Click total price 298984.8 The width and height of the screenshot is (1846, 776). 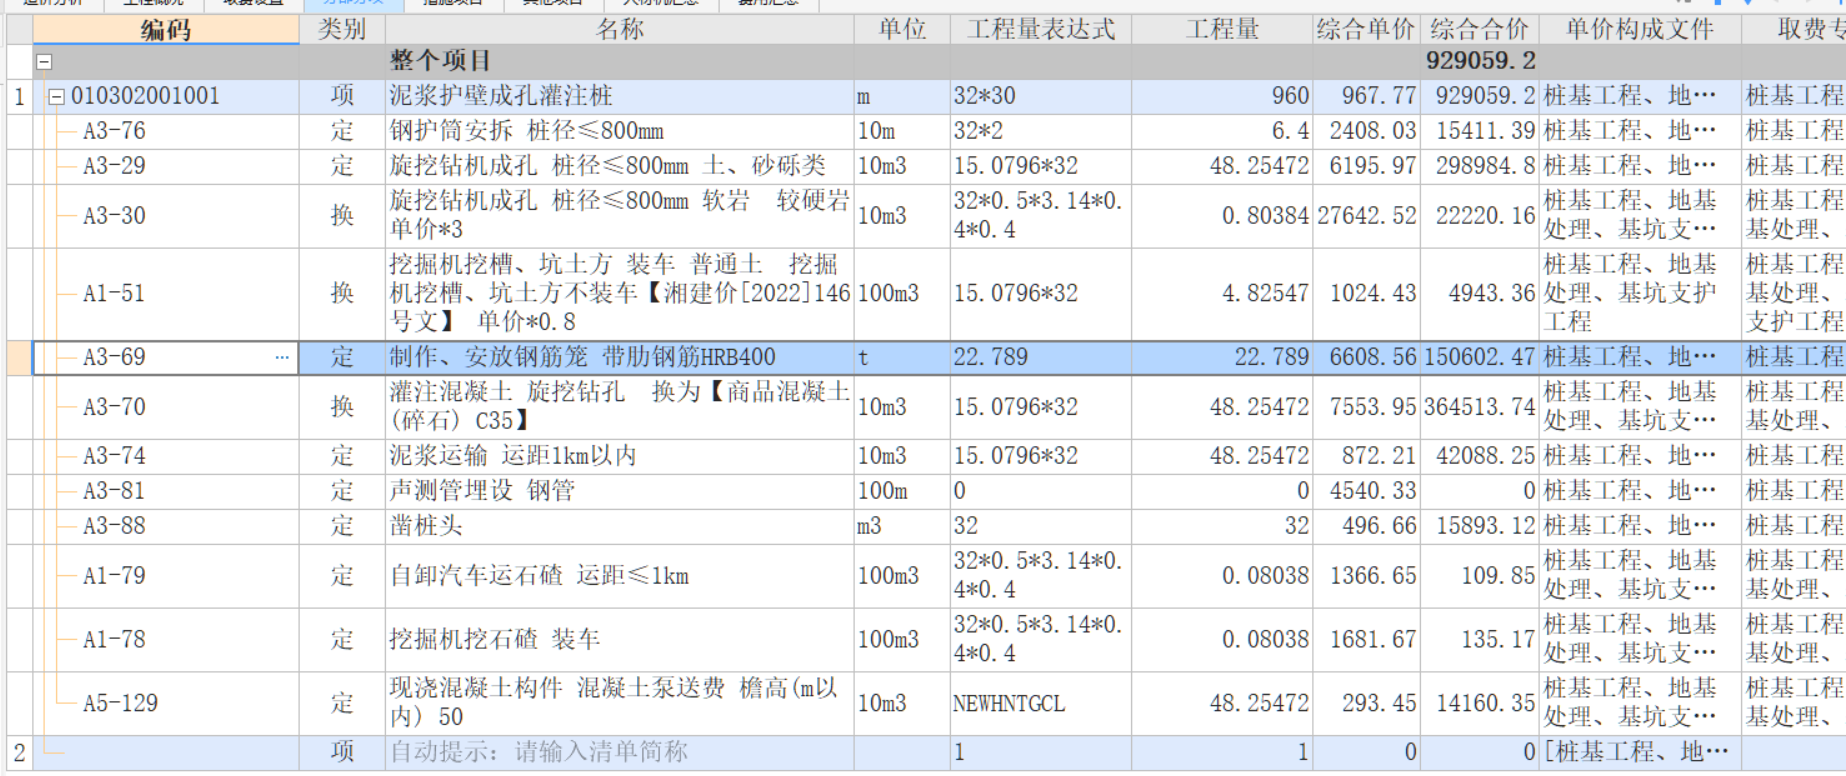coord(1480,166)
